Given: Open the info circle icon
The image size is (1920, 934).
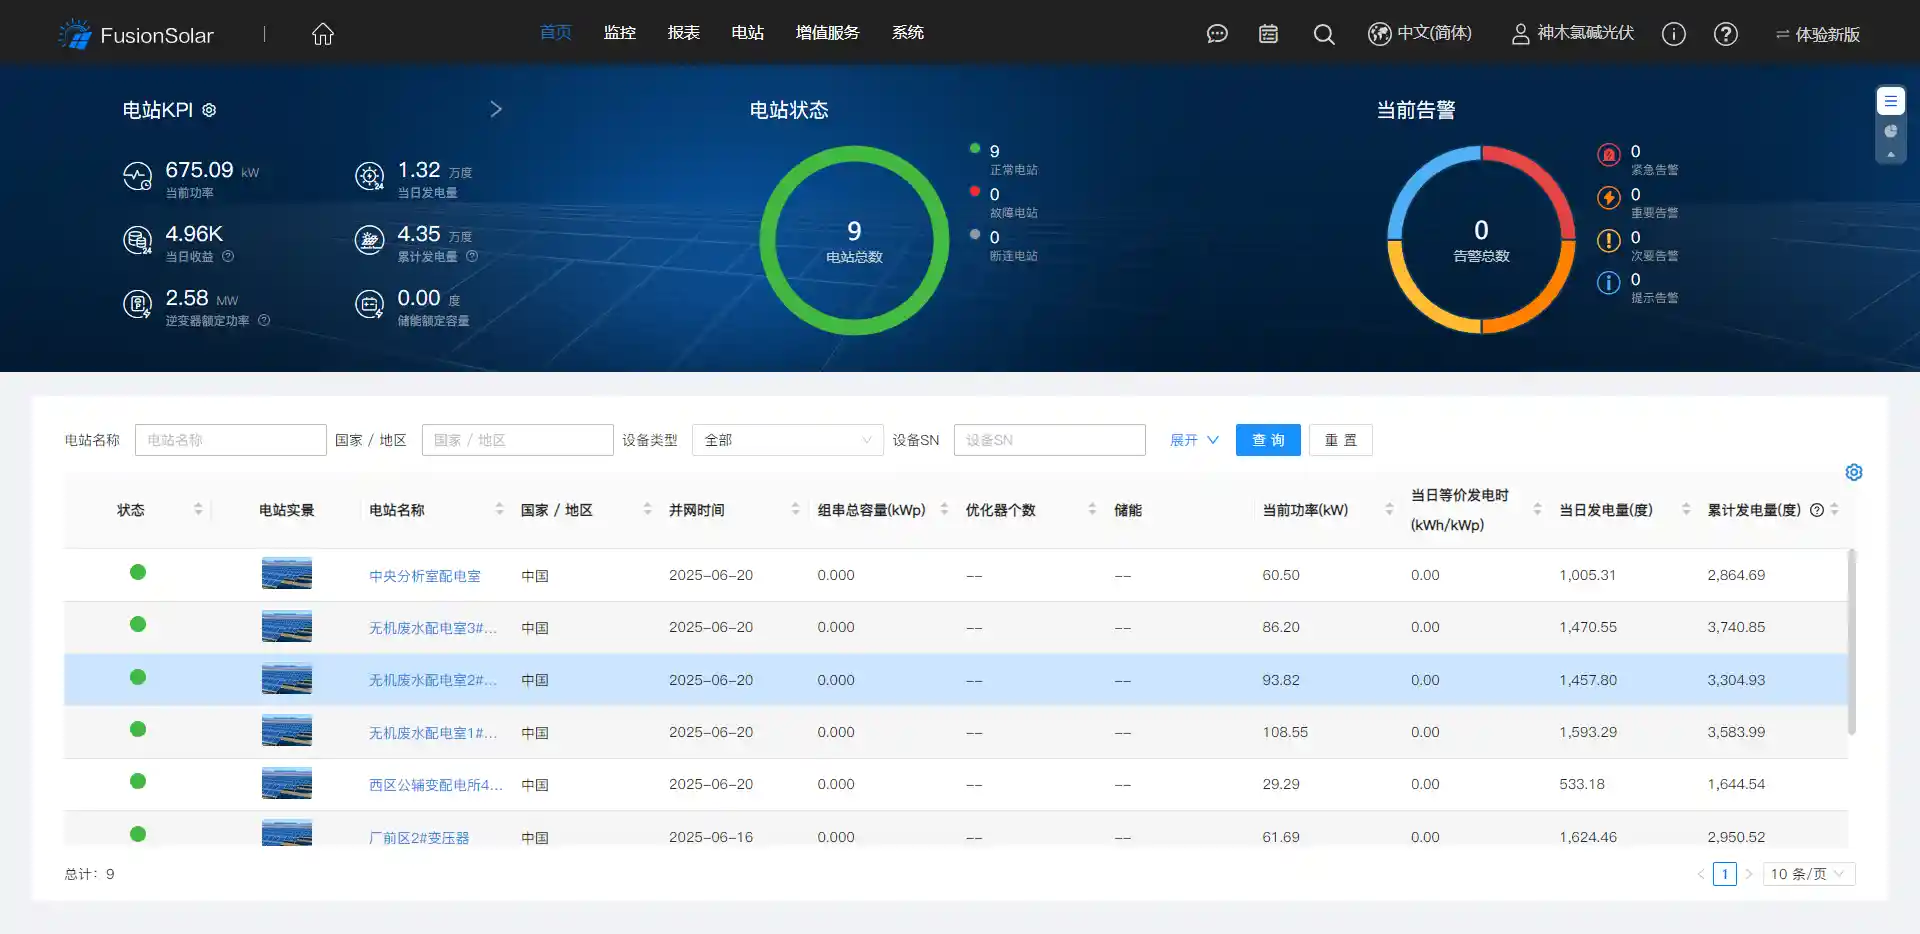Looking at the screenshot, I should tap(1673, 34).
